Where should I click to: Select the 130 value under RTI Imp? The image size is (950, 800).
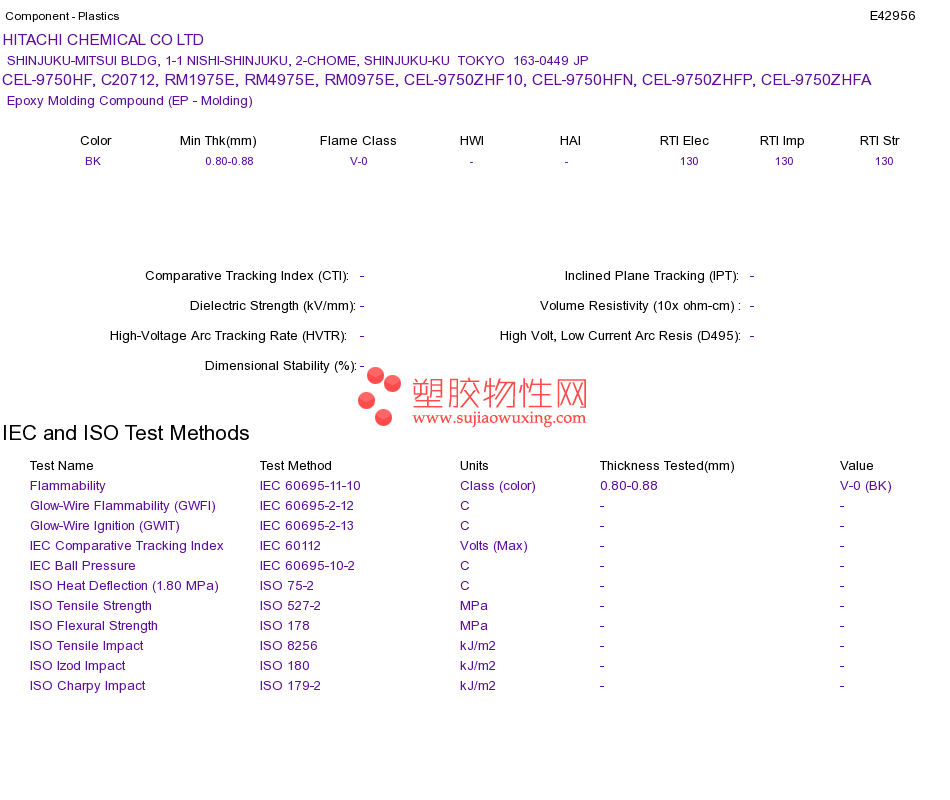tap(784, 161)
